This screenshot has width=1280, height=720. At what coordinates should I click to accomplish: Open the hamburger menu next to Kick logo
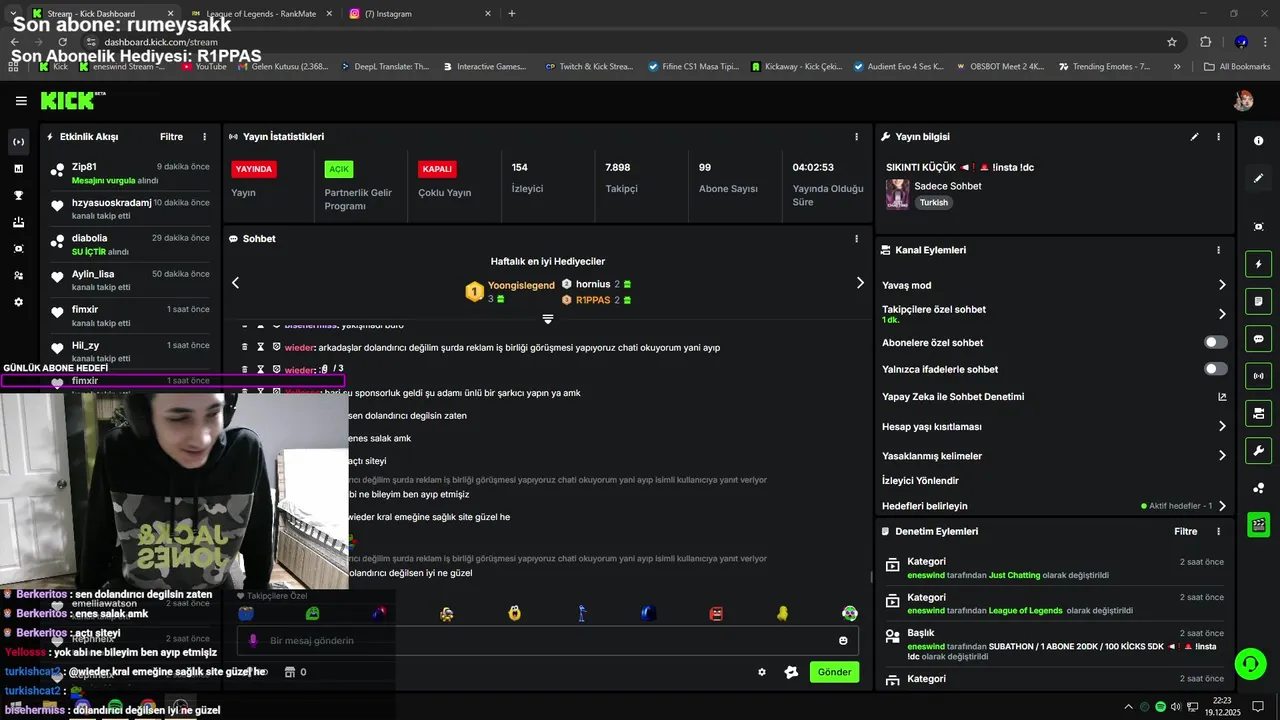pyautogui.click(x=21, y=101)
